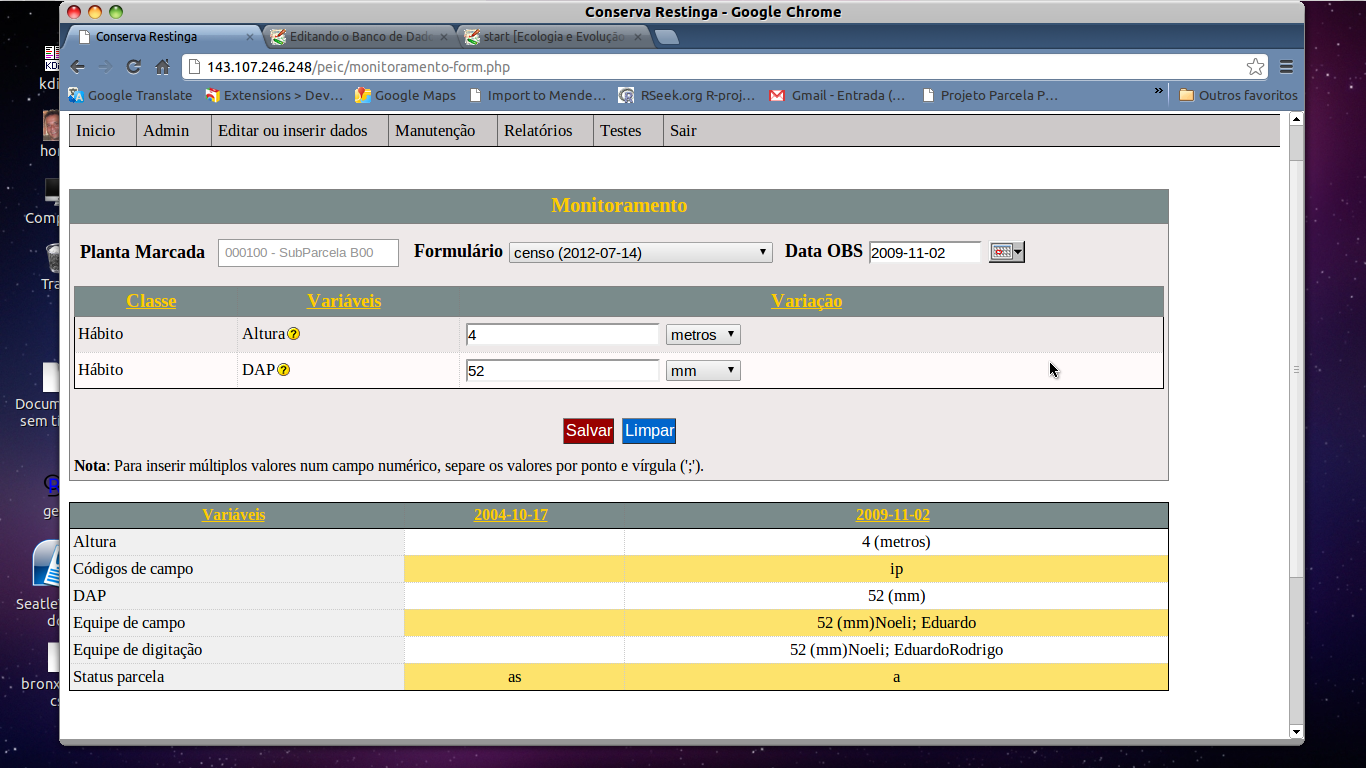Image resolution: width=1366 pixels, height=768 pixels.
Task: Sort by the 2009-11-02 column header link
Action: pyautogui.click(x=892, y=515)
